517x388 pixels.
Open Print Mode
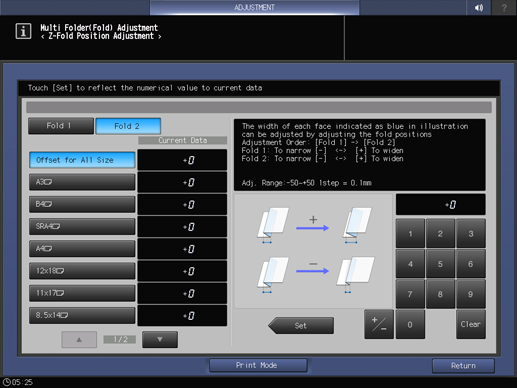point(258,365)
